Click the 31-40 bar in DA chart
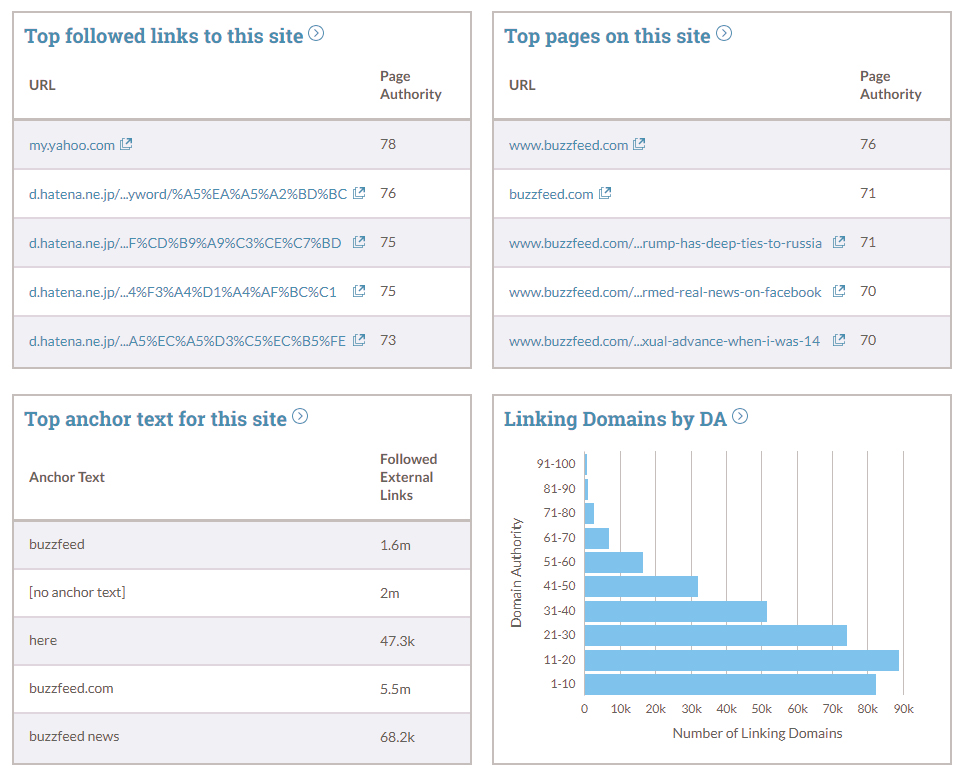The width and height of the screenshot is (962, 771). click(675, 612)
